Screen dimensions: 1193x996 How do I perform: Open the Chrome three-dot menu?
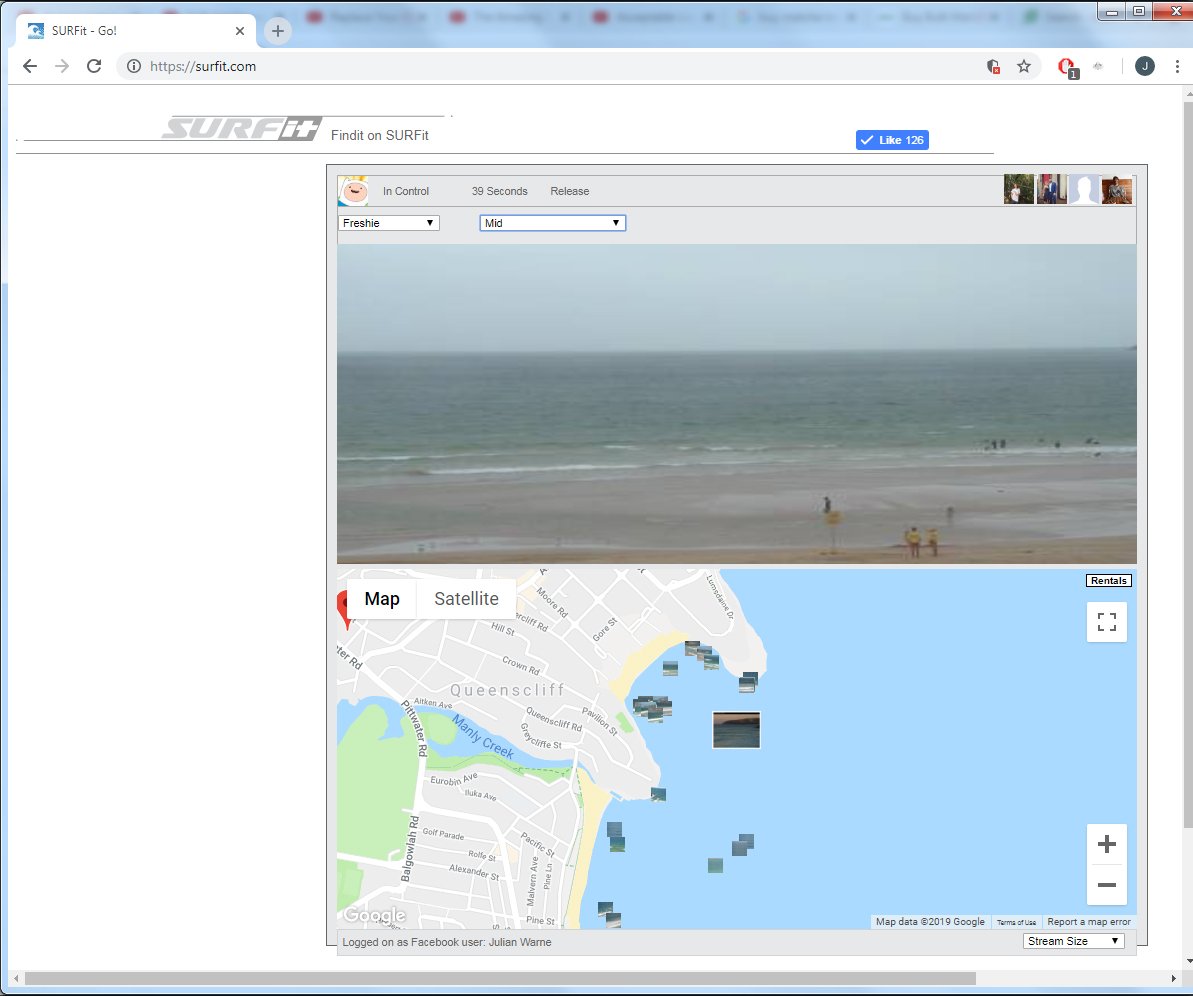click(x=1177, y=66)
